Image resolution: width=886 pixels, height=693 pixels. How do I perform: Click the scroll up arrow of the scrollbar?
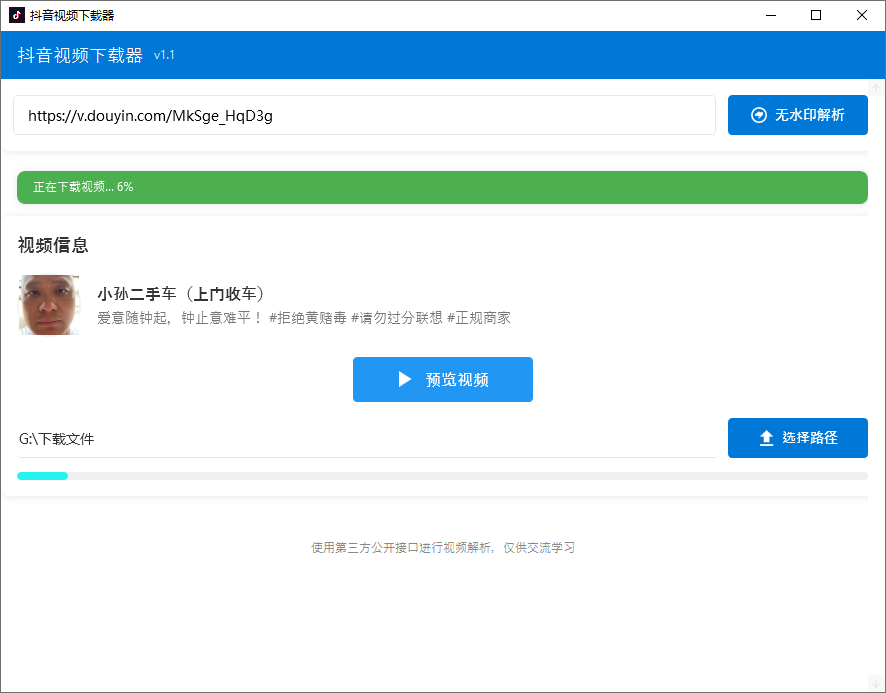tap(876, 88)
